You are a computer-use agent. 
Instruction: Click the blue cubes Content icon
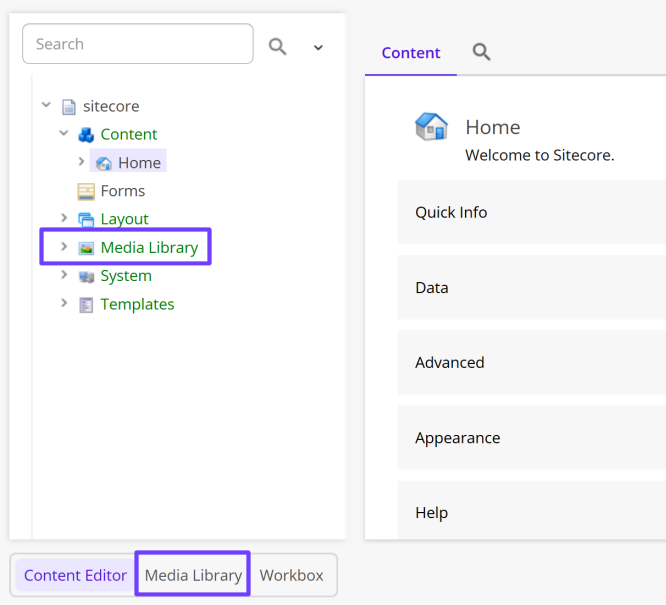pyautogui.click(x=86, y=135)
